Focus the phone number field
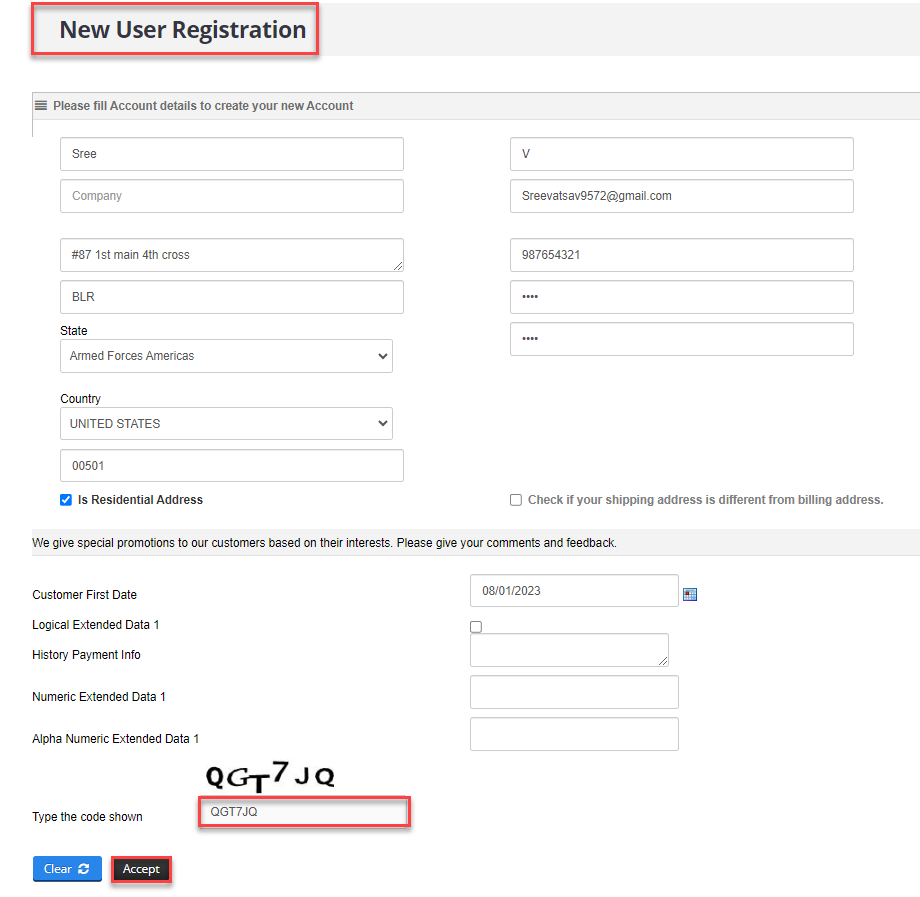 pos(682,255)
